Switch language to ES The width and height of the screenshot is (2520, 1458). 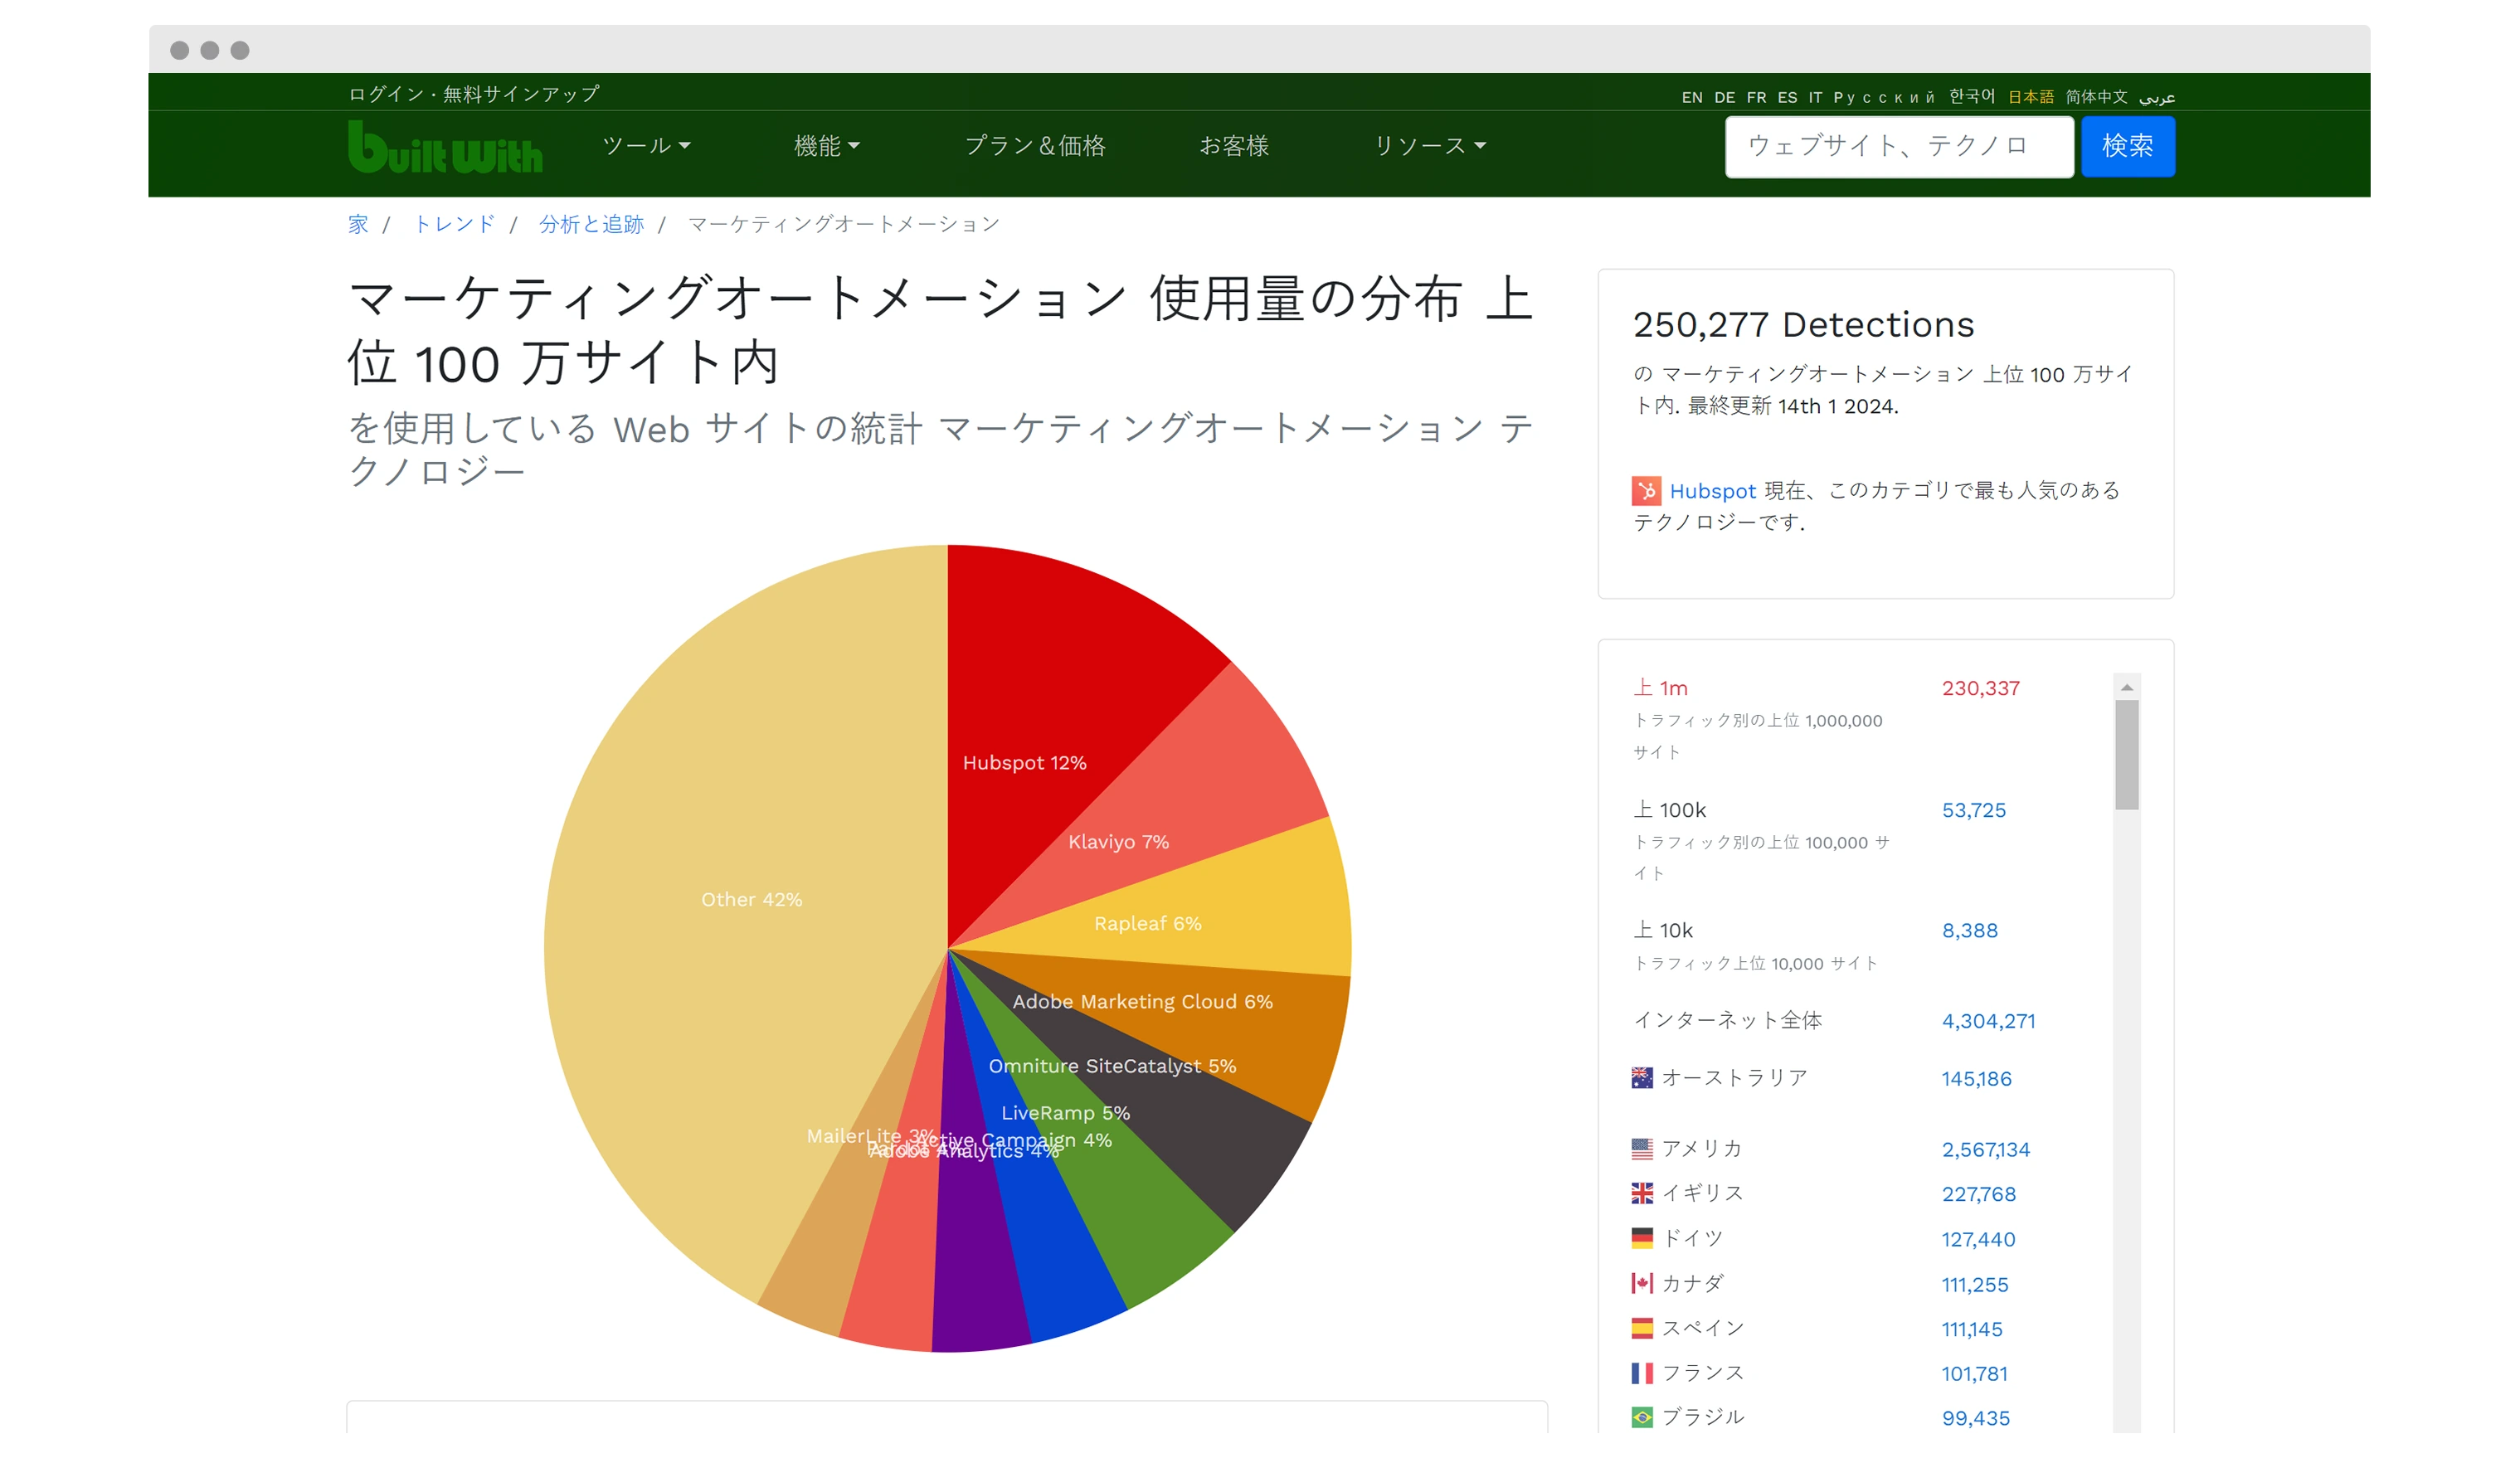point(1788,97)
